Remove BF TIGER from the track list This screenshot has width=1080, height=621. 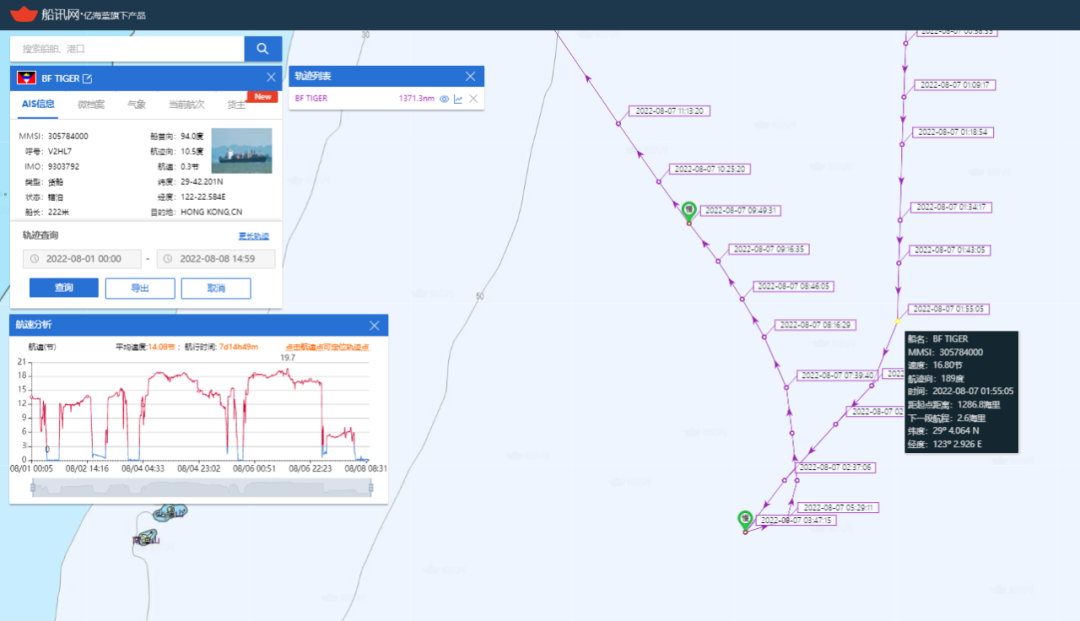(473, 99)
